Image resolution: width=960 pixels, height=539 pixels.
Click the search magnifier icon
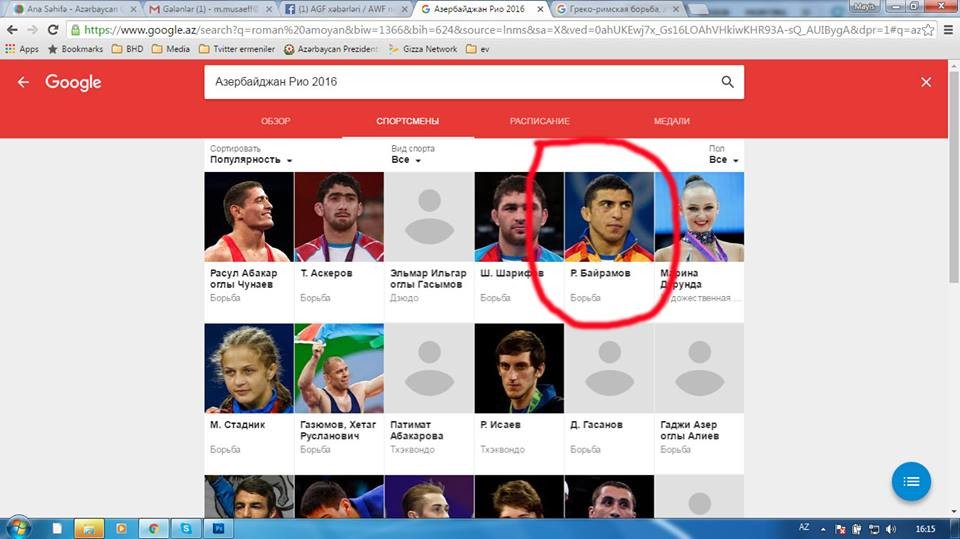[x=727, y=82]
